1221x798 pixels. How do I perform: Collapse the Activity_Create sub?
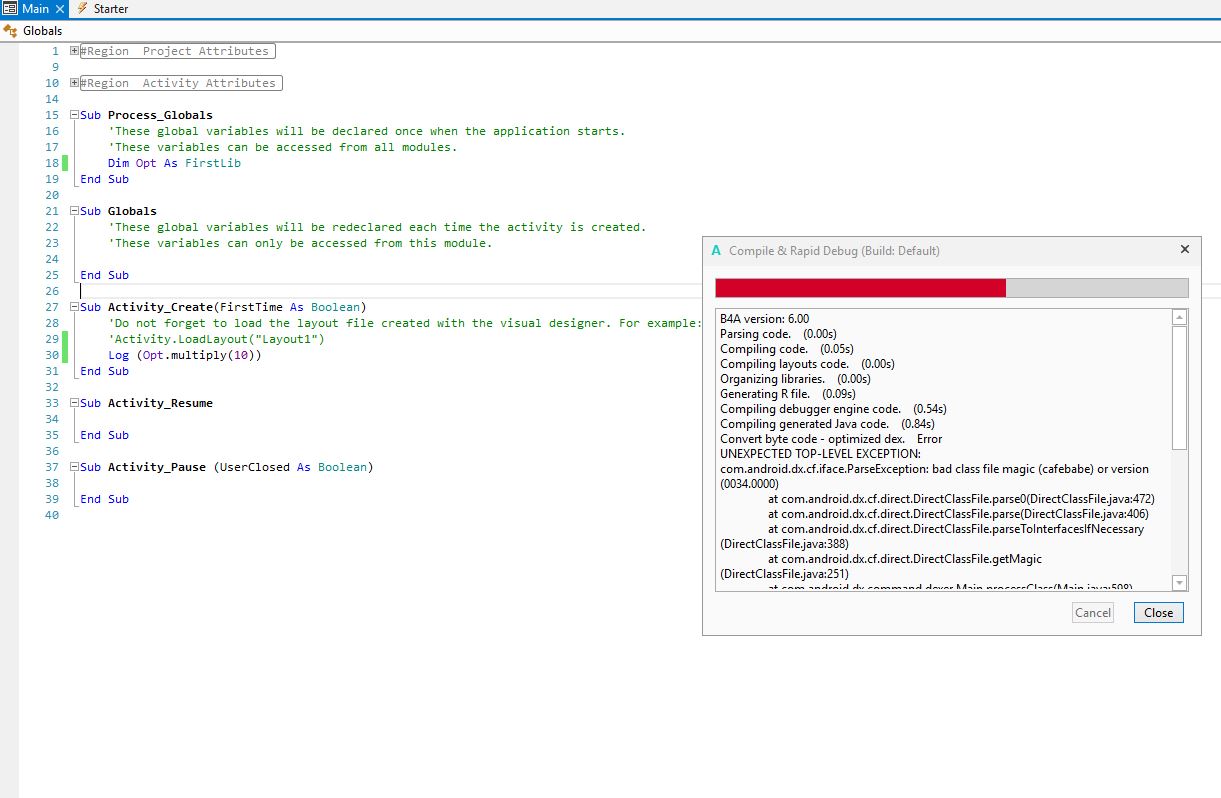[75, 307]
